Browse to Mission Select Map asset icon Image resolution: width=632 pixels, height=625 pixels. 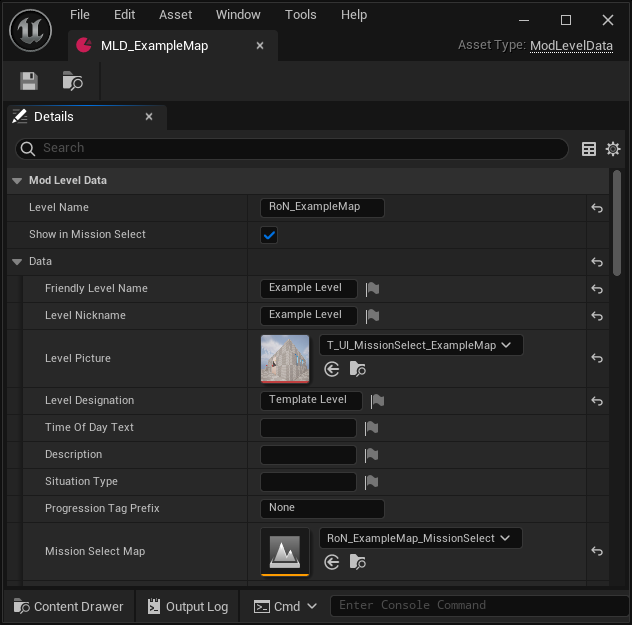point(357,562)
